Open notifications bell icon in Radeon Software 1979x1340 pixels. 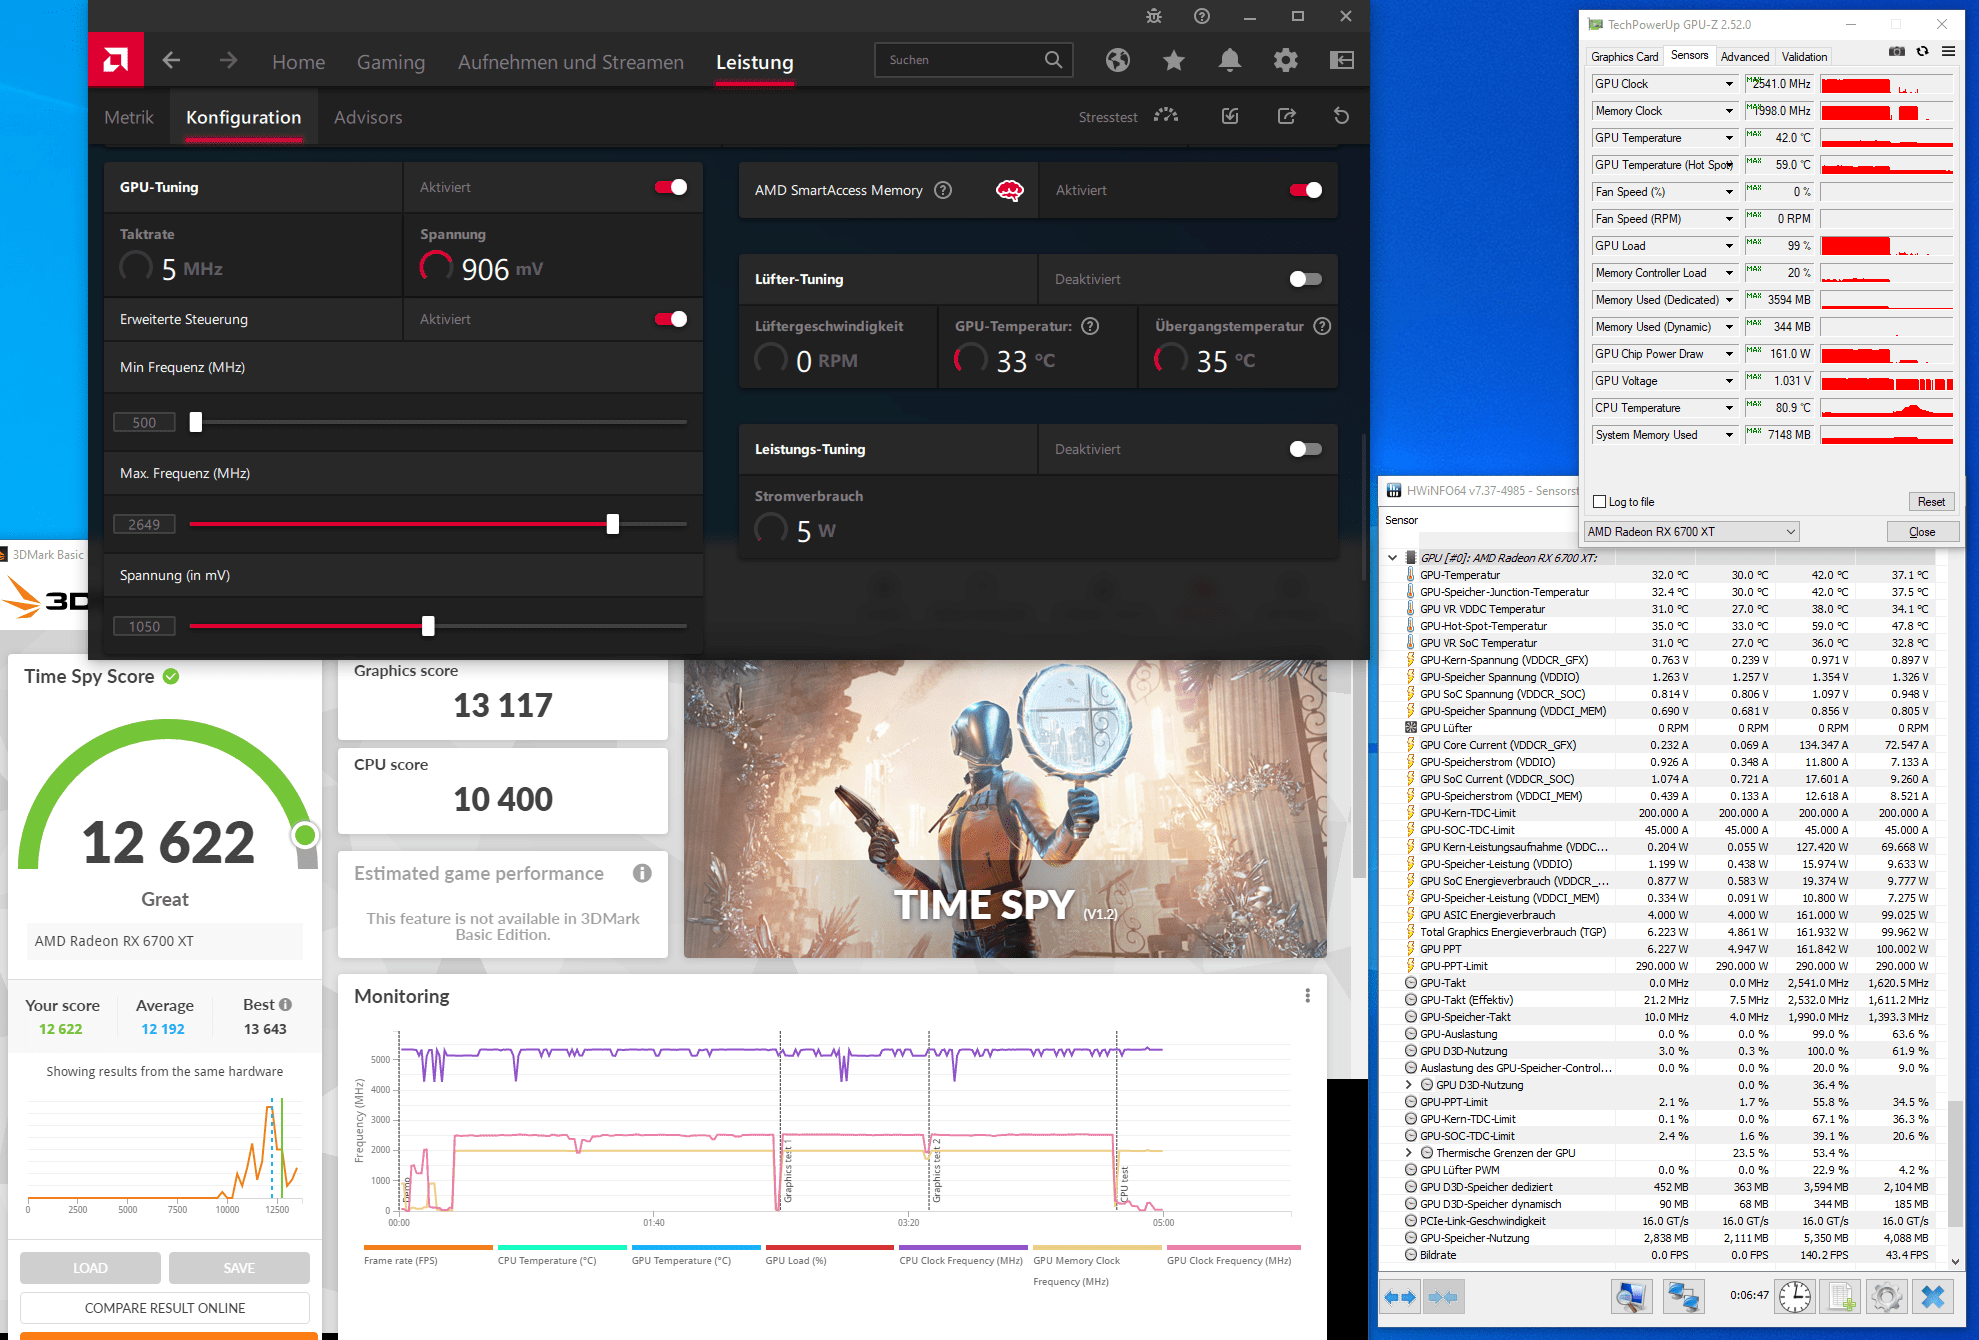[1230, 61]
